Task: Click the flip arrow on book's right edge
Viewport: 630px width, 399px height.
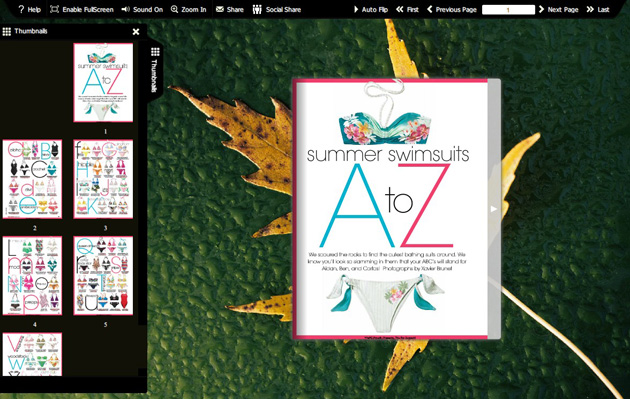Action: pyautogui.click(x=494, y=209)
